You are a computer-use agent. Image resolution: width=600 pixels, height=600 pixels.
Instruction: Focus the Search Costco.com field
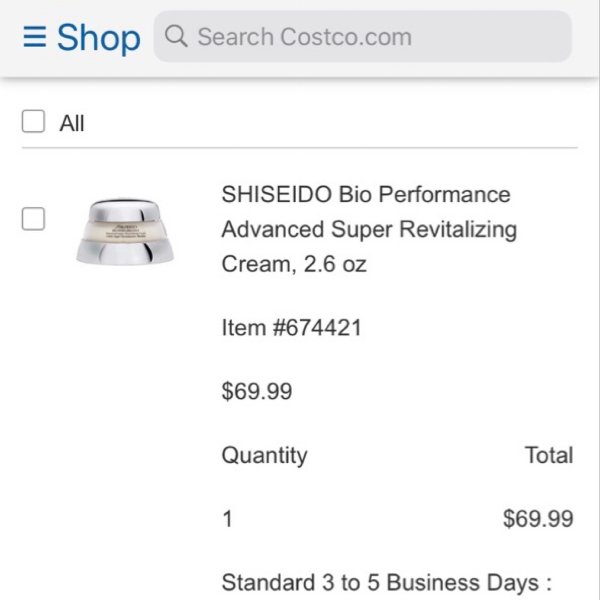tap(362, 36)
